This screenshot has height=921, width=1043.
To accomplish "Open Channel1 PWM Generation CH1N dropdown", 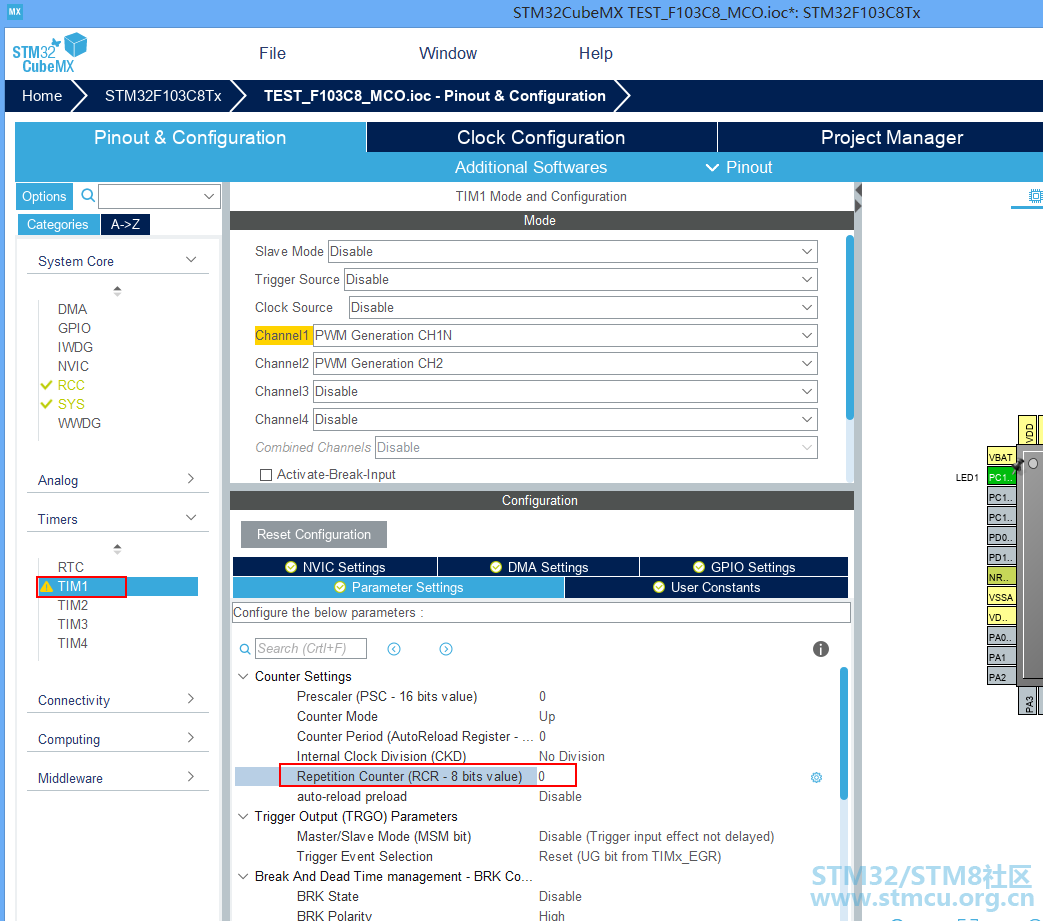I will pyautogui.click(x=565, y=335).
